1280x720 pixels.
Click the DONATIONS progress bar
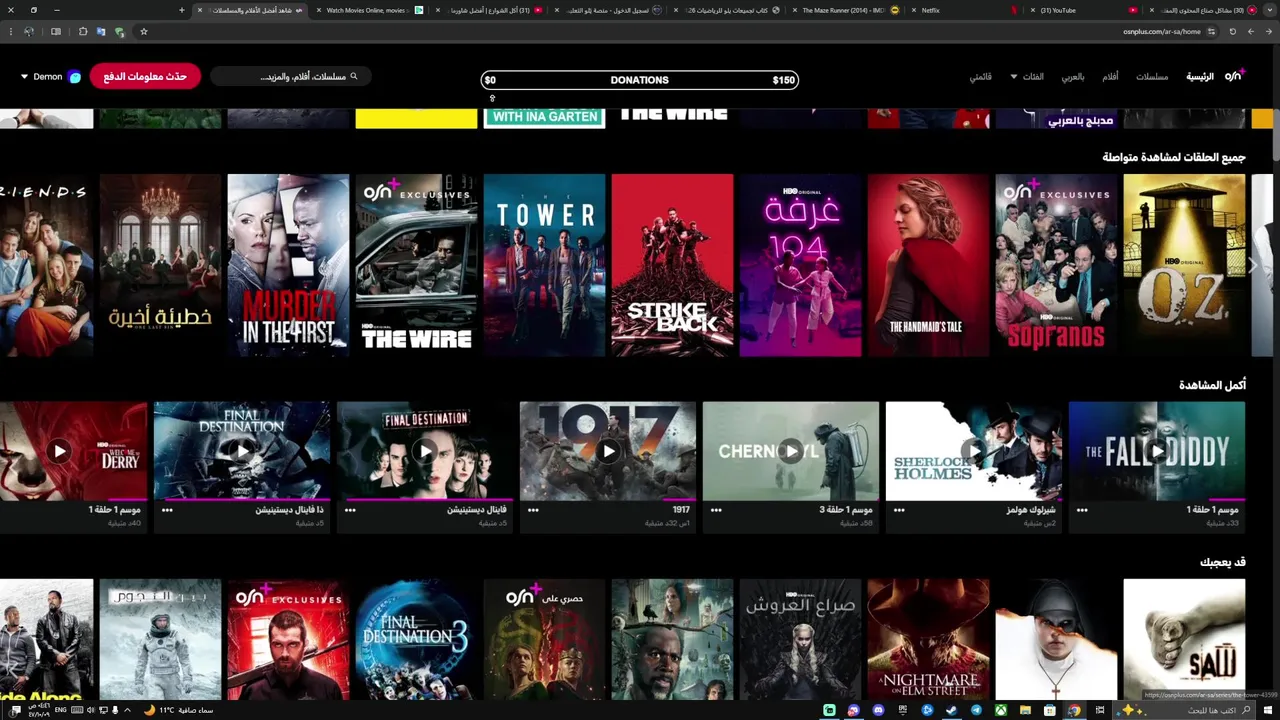coord(640,80)
